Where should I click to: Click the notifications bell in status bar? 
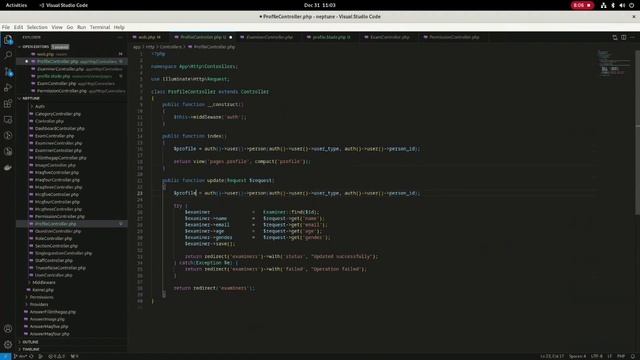tap(633, 356)
